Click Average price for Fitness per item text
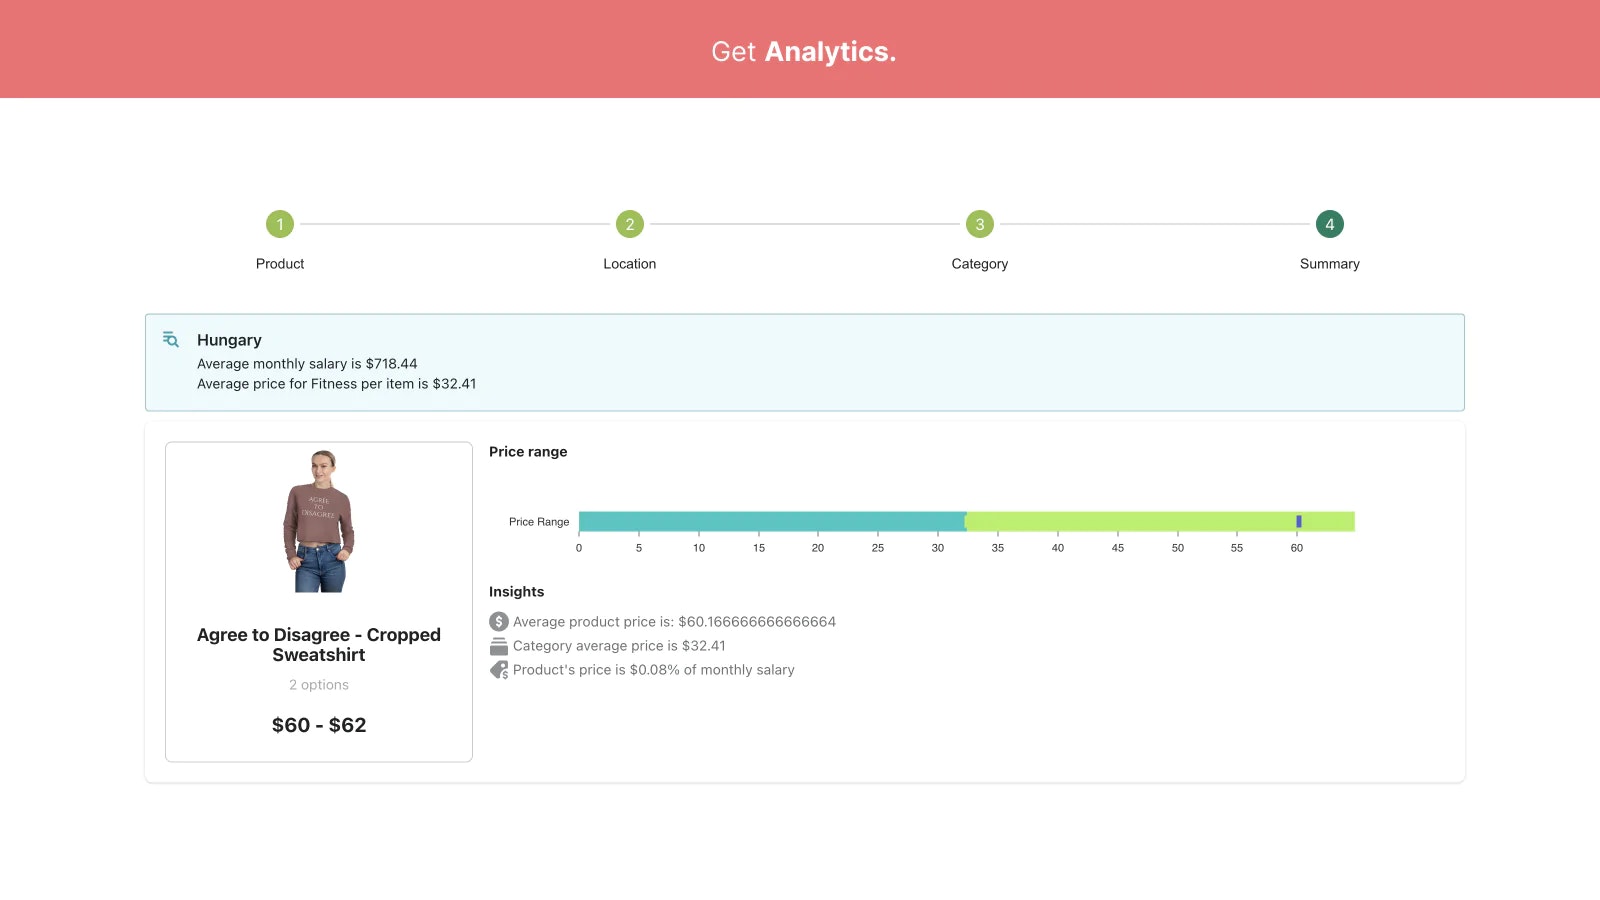 pos(336,384)
